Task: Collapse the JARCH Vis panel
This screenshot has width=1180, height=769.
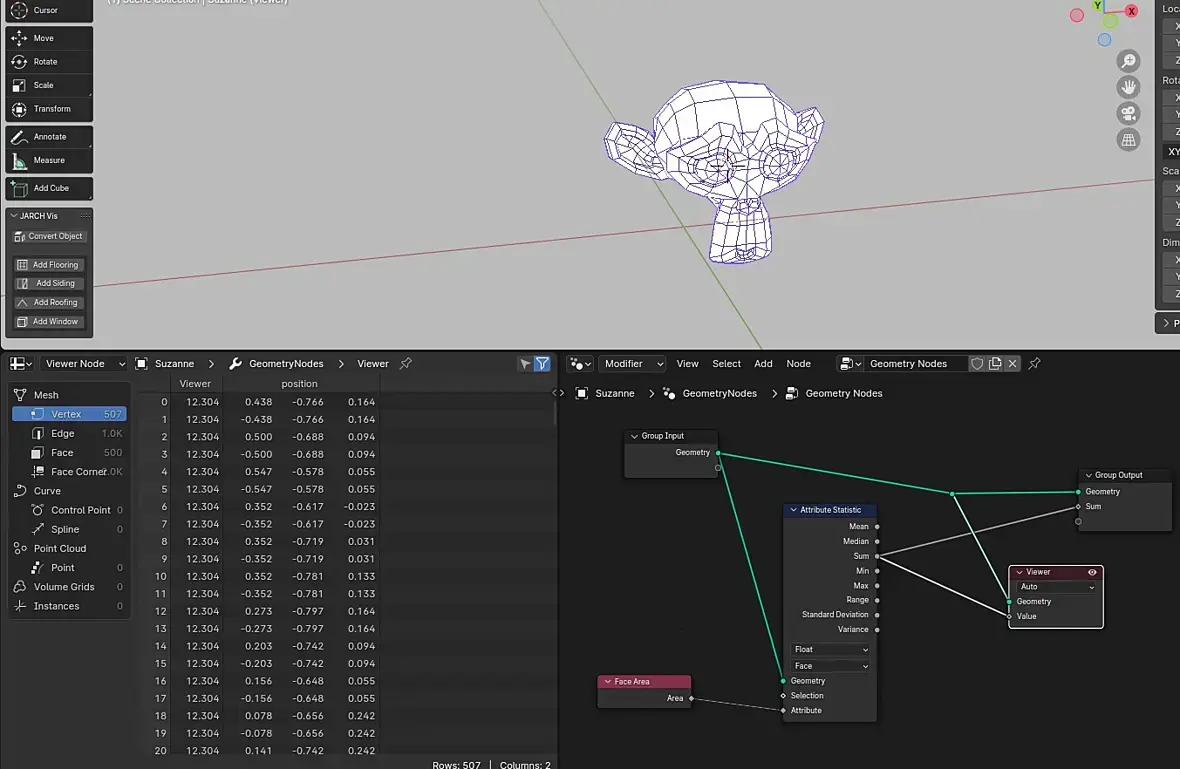Action: 14,216
